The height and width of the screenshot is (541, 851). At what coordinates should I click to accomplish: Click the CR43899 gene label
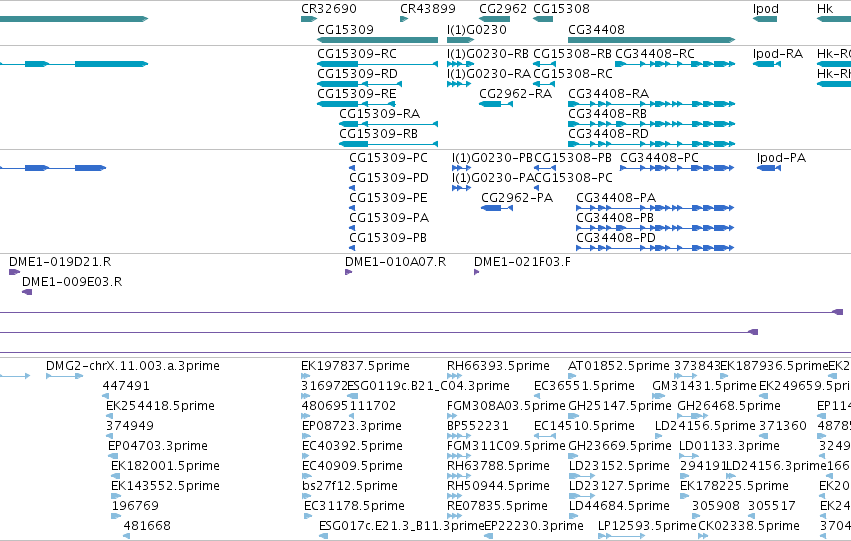coord(428,9)
